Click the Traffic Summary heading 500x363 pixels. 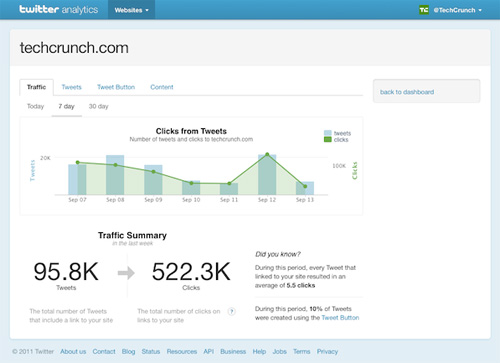(132, 235)
